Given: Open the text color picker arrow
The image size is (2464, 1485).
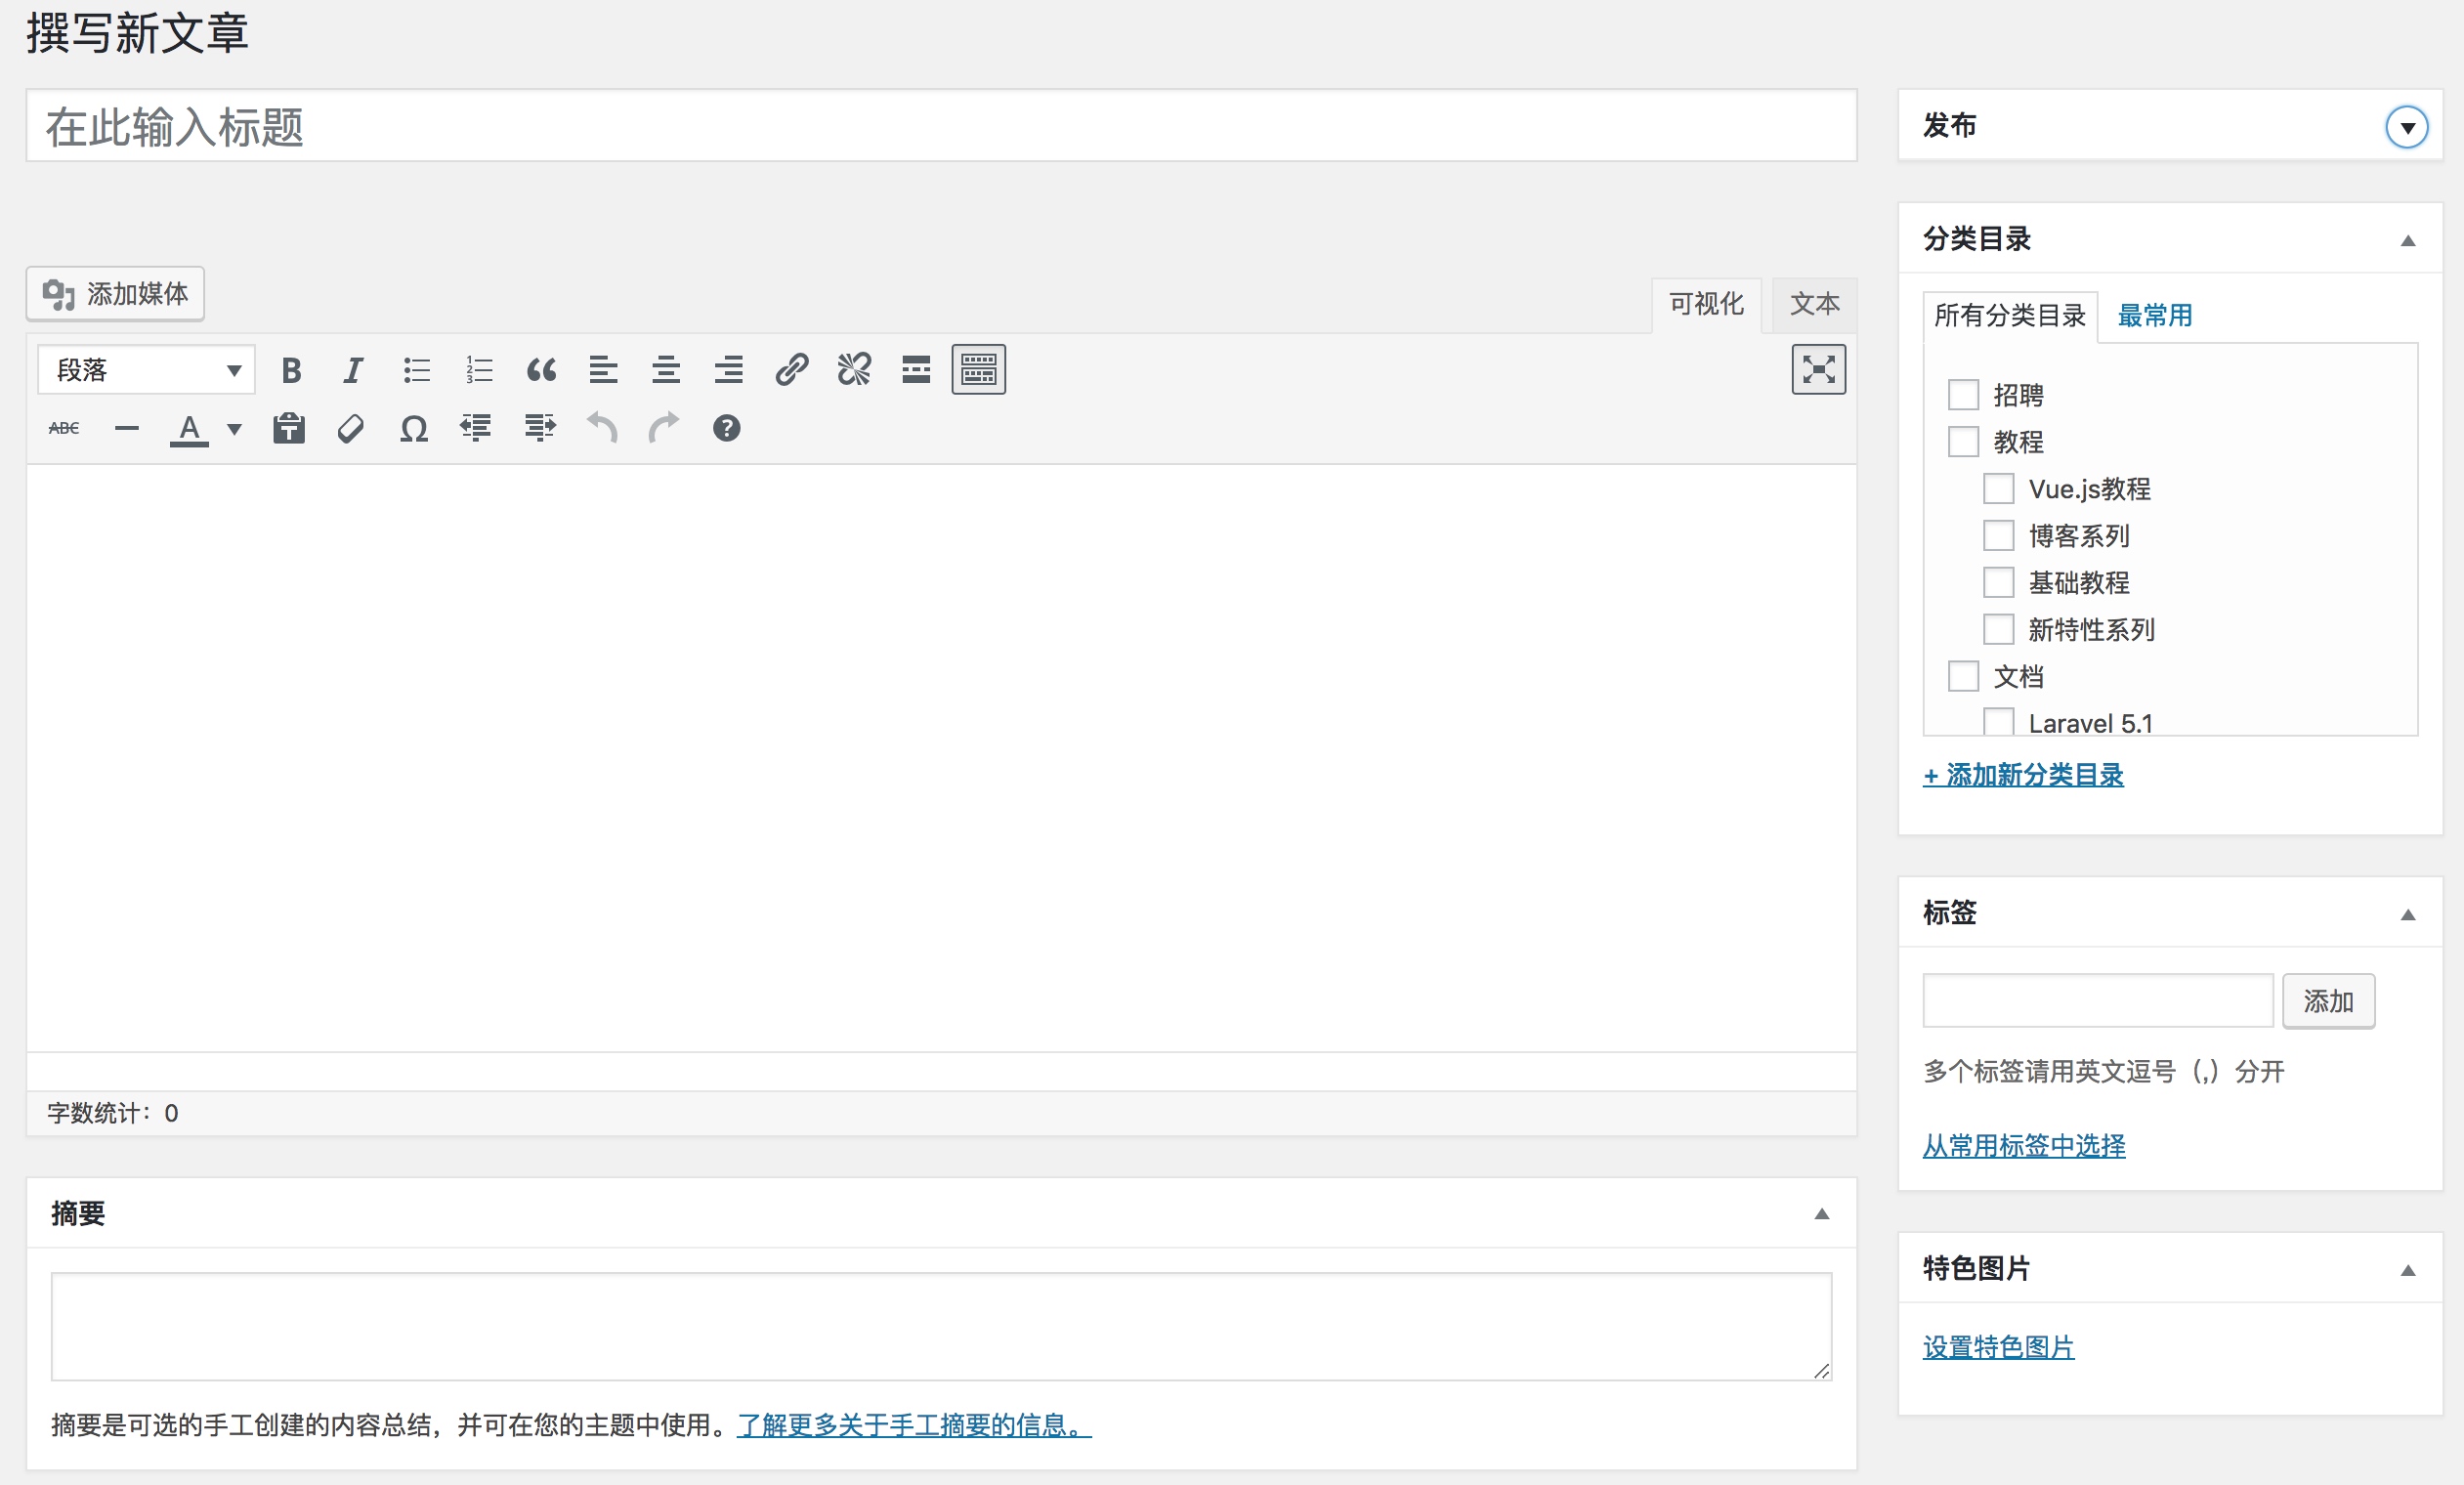Looking at the screenshot, I should 234,429.
